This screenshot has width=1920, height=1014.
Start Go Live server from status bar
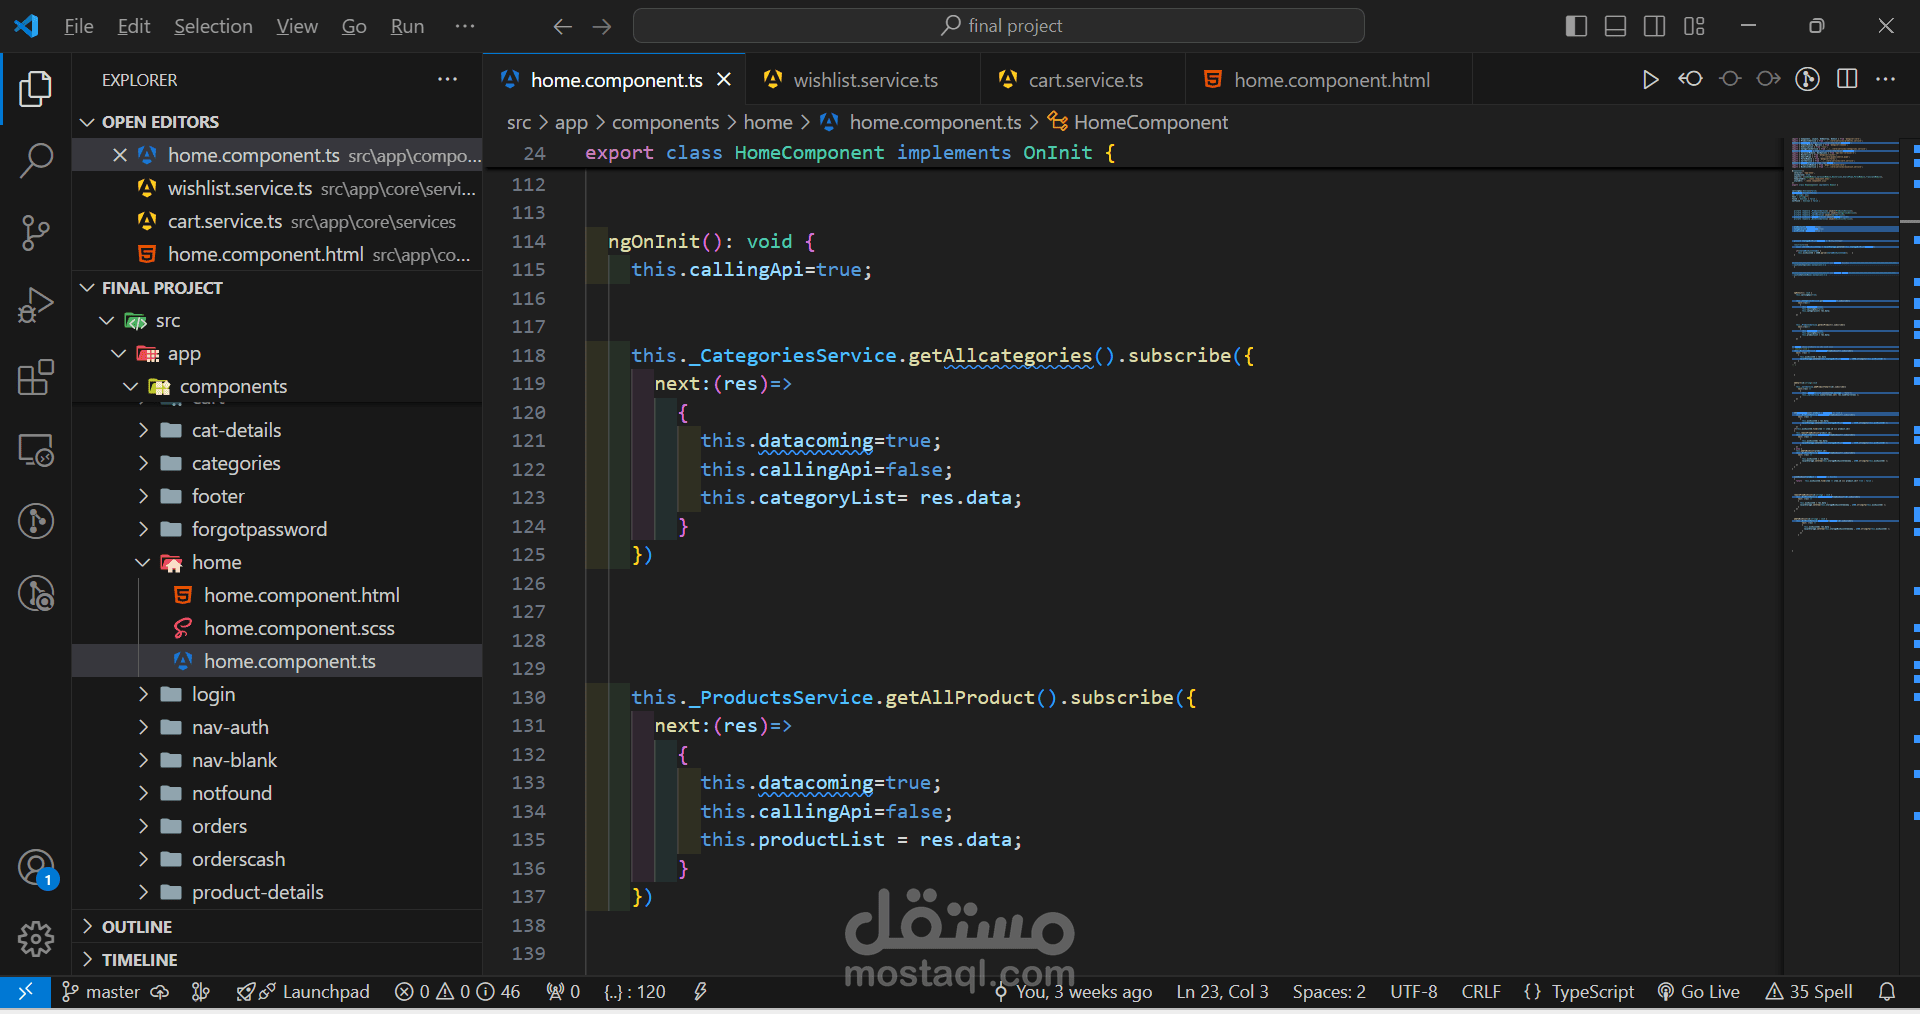[1699, 992]
